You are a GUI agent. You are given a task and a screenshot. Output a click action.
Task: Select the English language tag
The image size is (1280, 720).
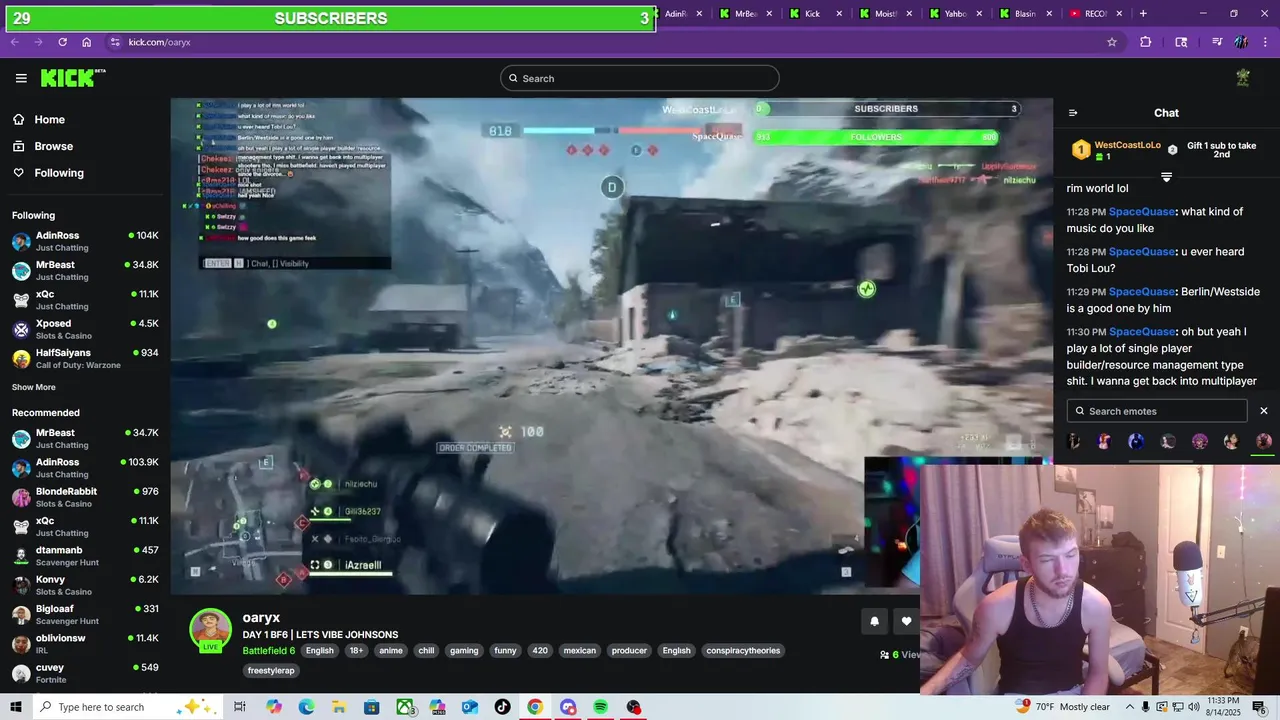point(320,651)
